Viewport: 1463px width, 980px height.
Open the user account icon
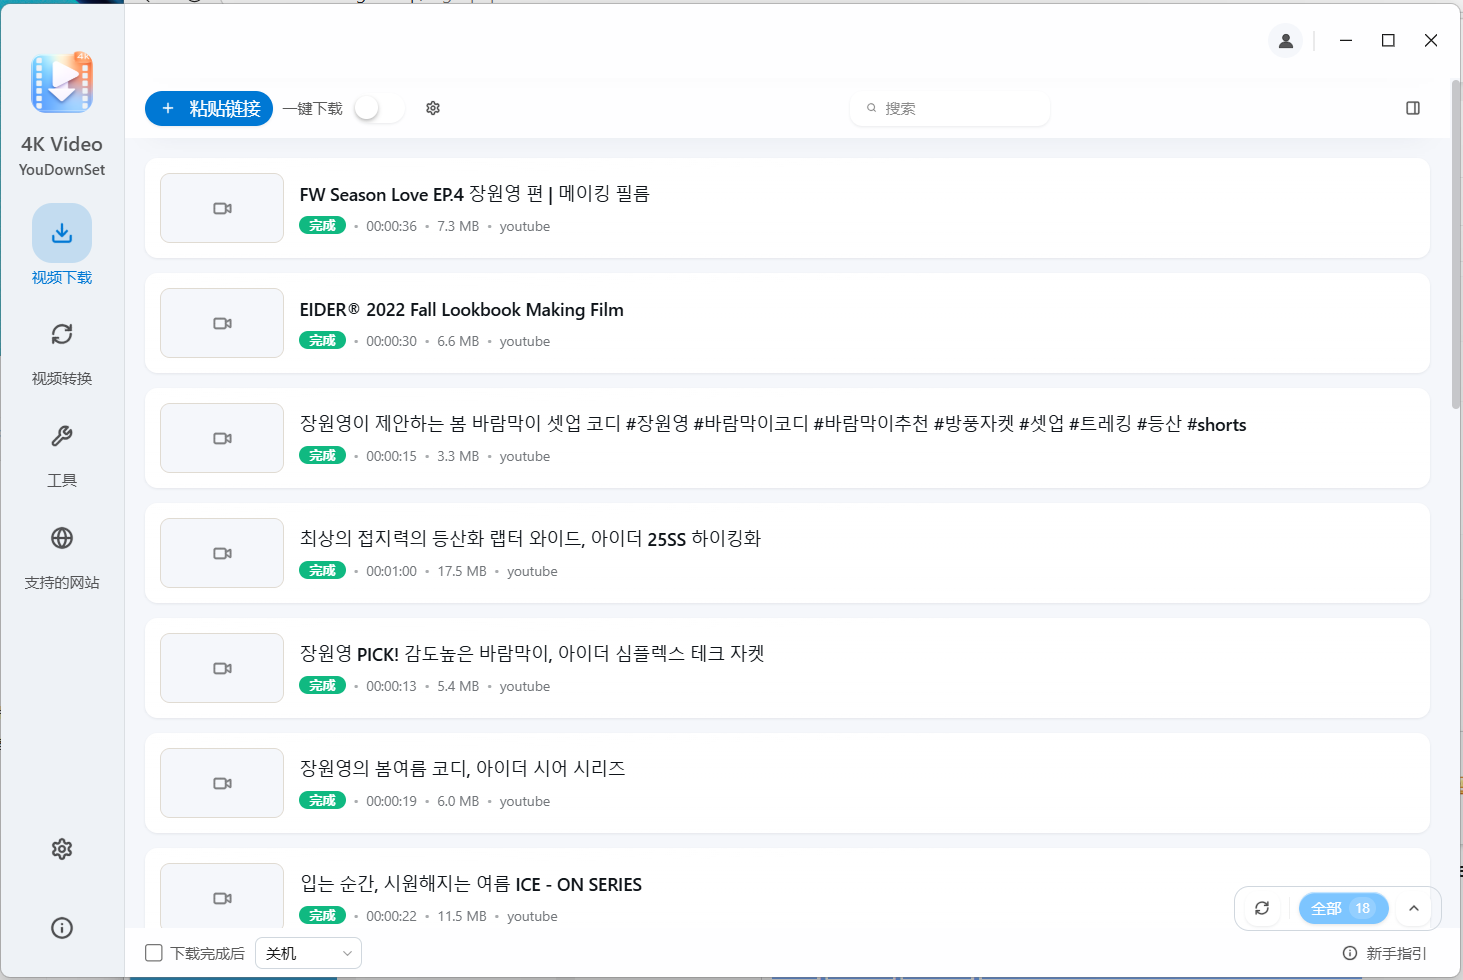click(1285, 41)
